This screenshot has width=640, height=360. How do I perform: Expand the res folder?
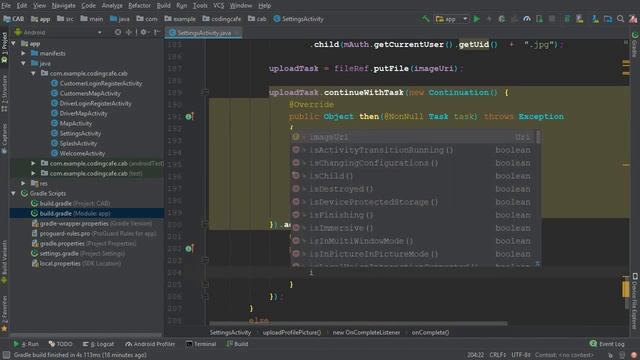coord(24,183)
